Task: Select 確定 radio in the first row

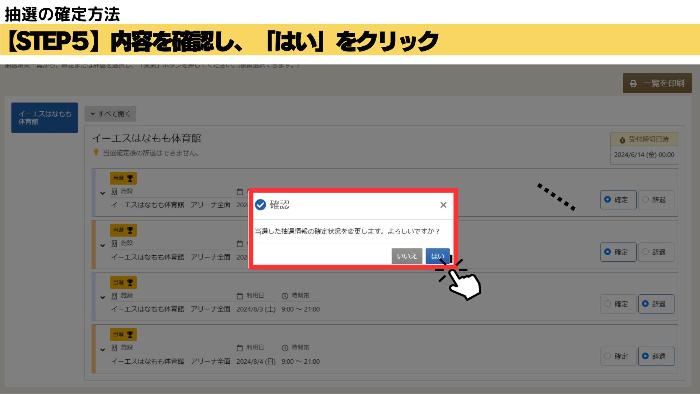Action: point(618,200)
